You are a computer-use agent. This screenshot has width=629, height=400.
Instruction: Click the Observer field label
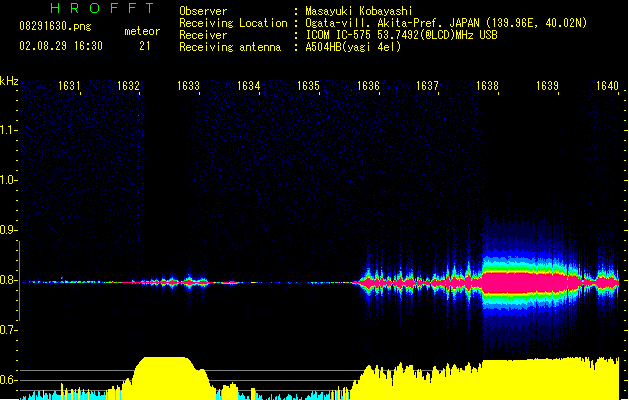point(203,11)
